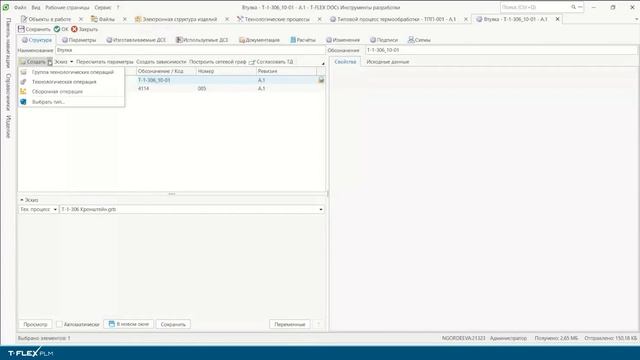Open the ? help menu
Viewport: 640px width, 360px height.
pos(118,7)
